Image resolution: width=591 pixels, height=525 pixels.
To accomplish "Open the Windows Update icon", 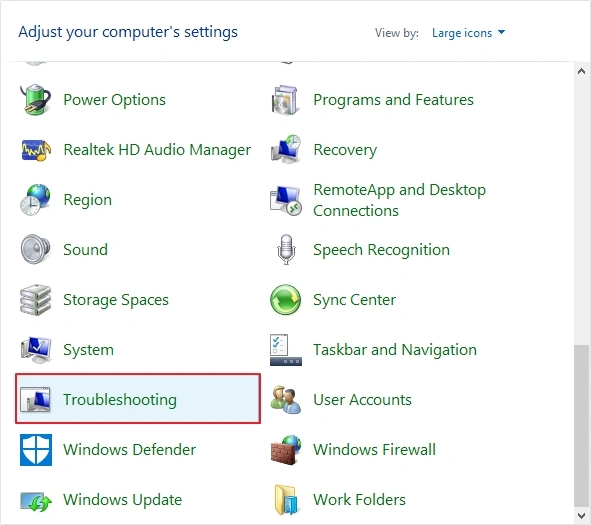I will [x=35, y=501].
